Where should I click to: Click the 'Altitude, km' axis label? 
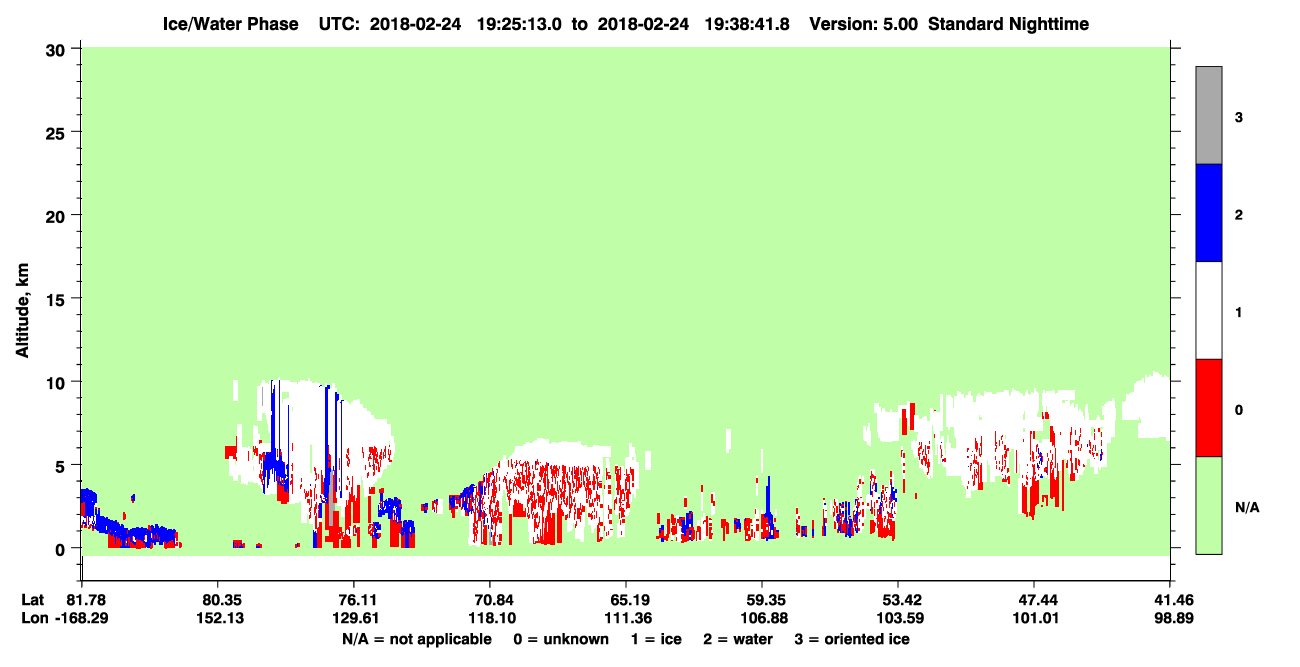point(22,308)
